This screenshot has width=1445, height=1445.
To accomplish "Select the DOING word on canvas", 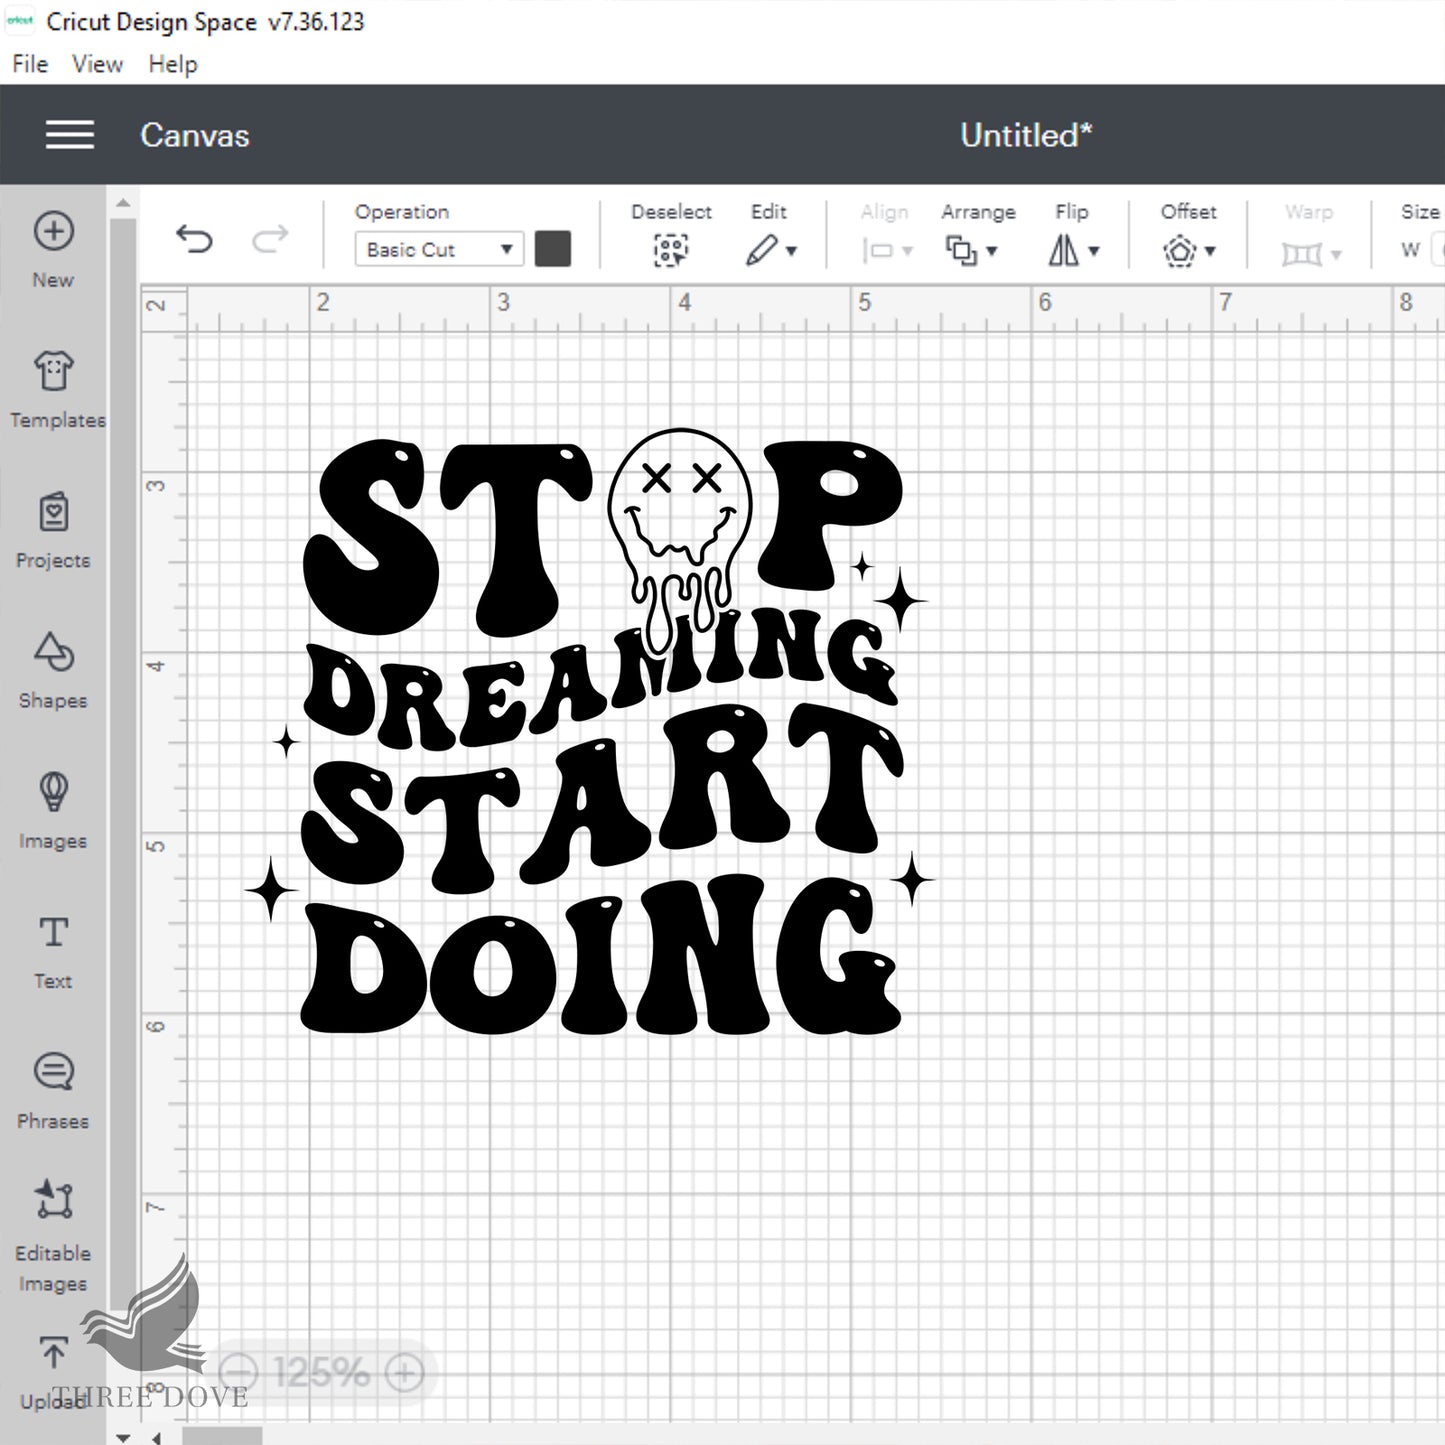I will (600, 955).
